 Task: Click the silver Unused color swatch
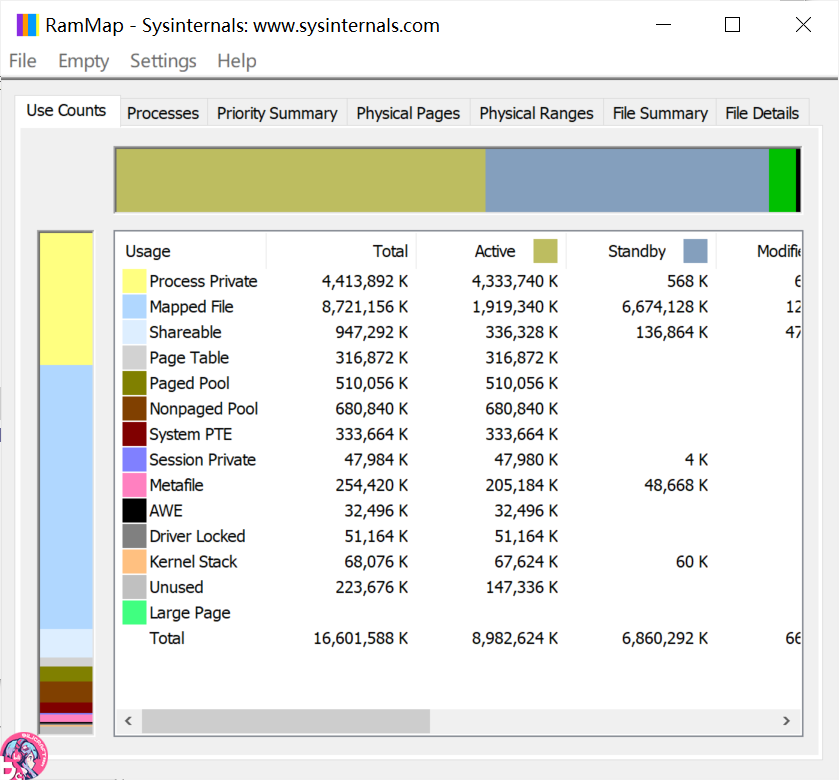pos(134,587)
